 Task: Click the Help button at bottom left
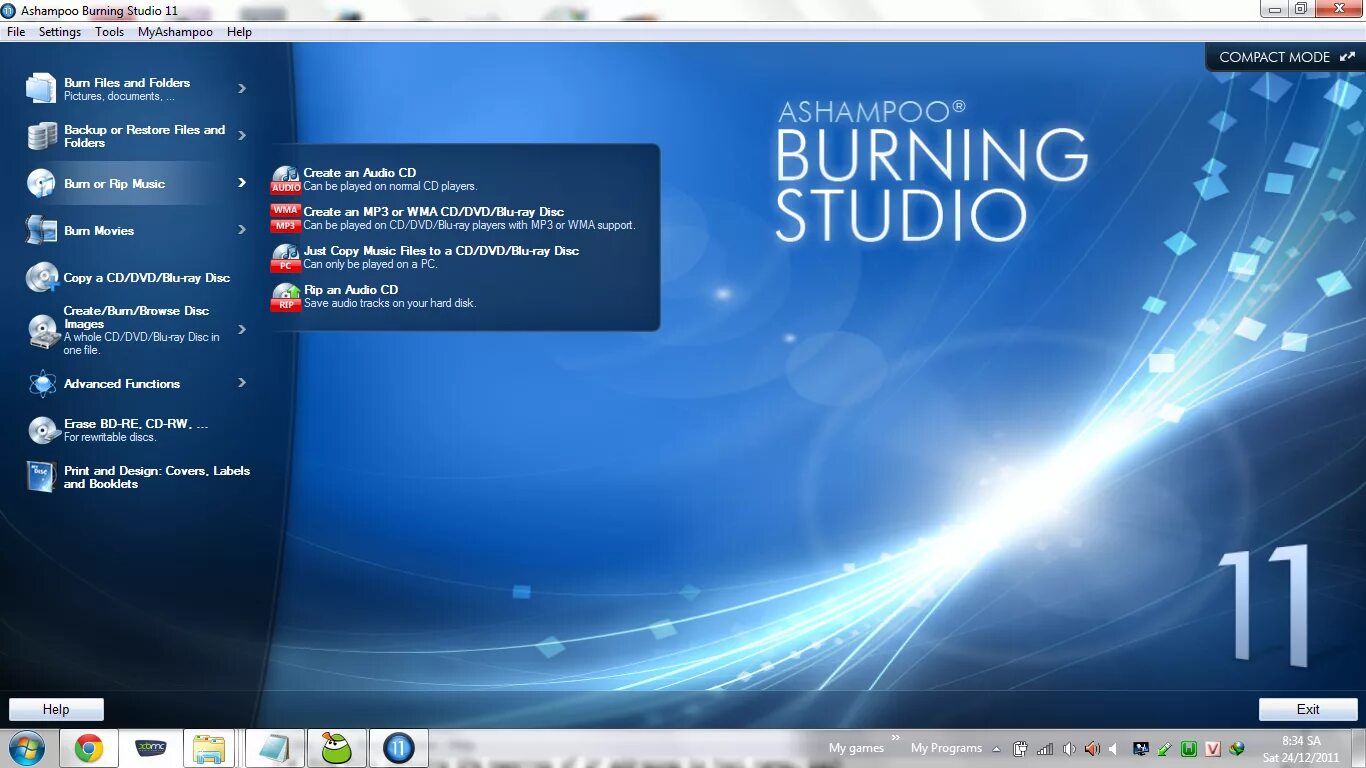(56, 709)
